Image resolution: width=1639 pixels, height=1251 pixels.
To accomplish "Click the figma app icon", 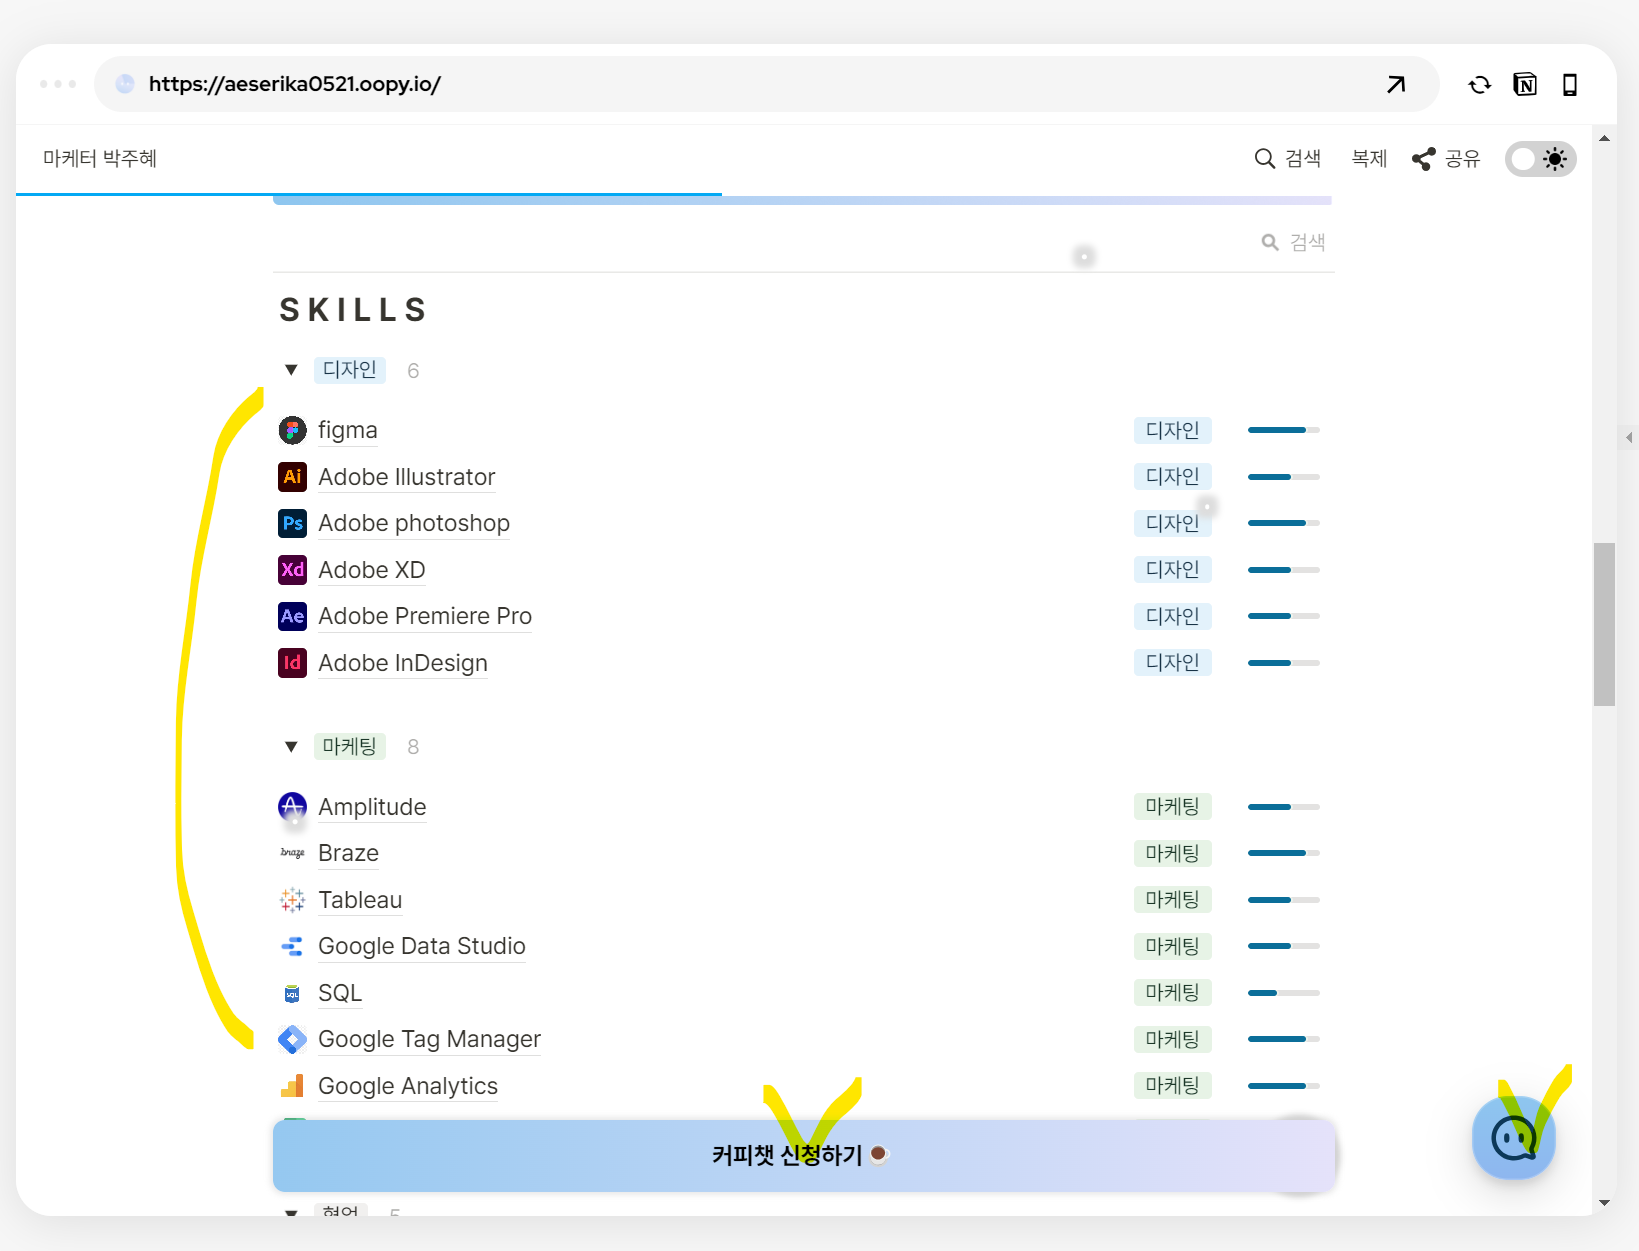I will [x=292, y=430].
